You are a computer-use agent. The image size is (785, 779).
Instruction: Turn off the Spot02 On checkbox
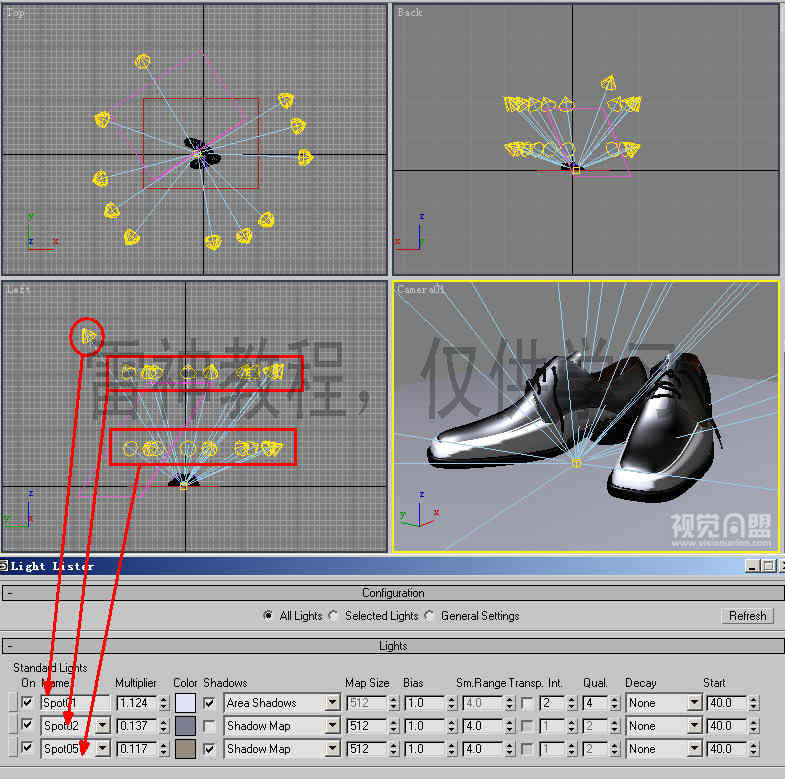pos(27,726)
